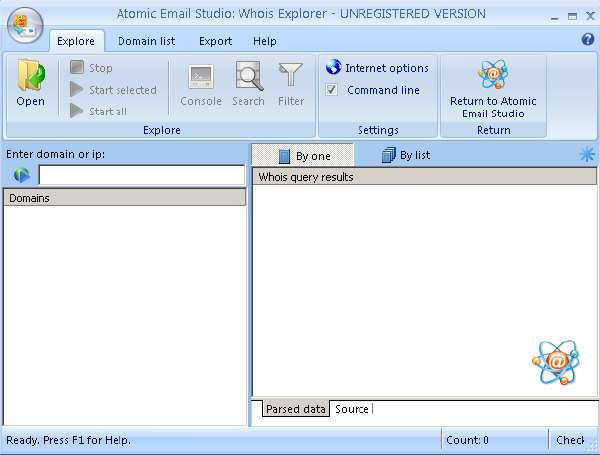Close the Whois Explorer window
Viewport: 600px width, 455px height.
point(590,16)
